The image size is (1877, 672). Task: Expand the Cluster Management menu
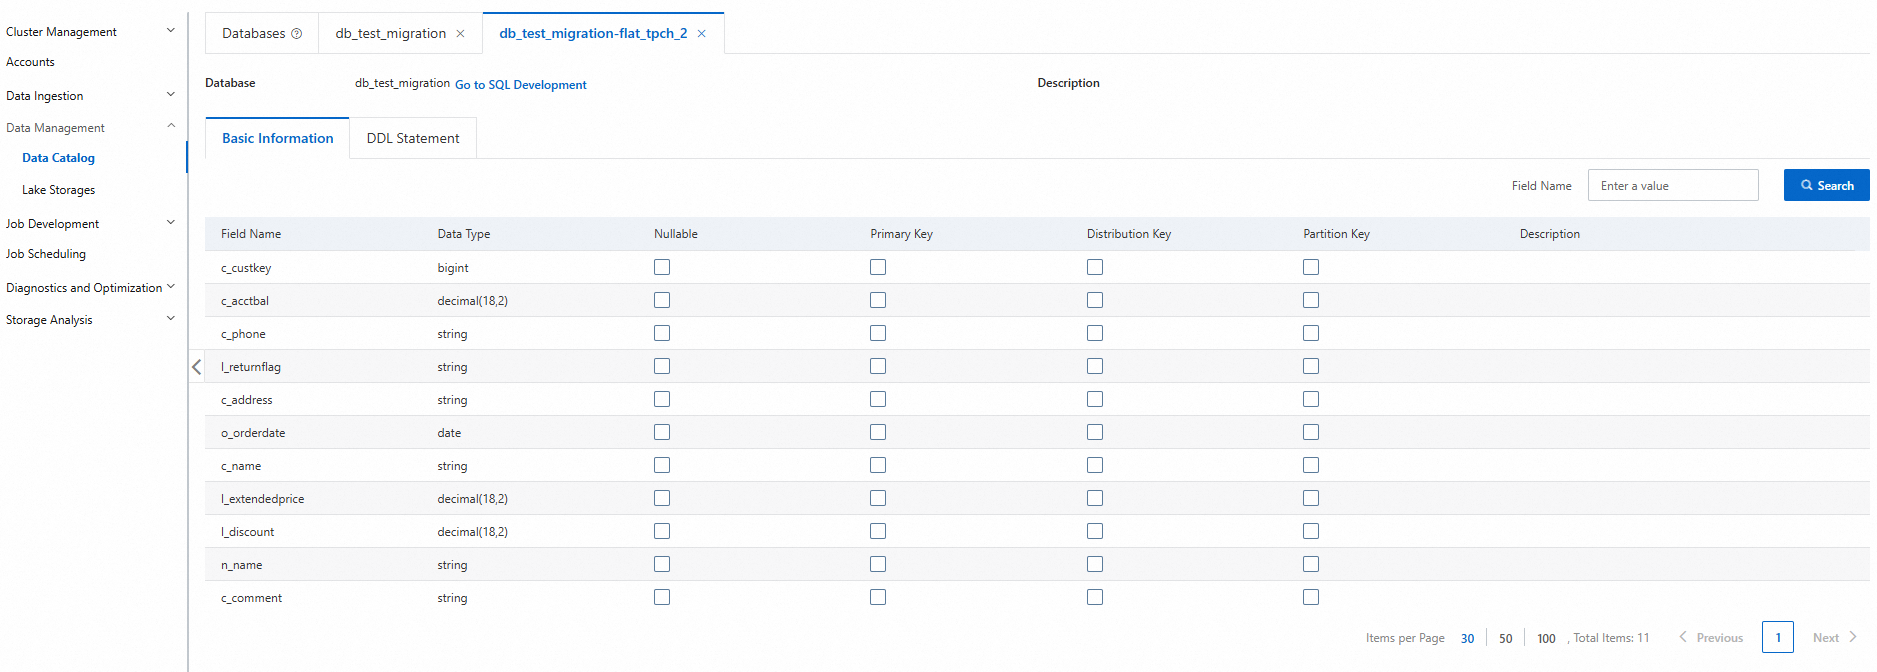171,31
